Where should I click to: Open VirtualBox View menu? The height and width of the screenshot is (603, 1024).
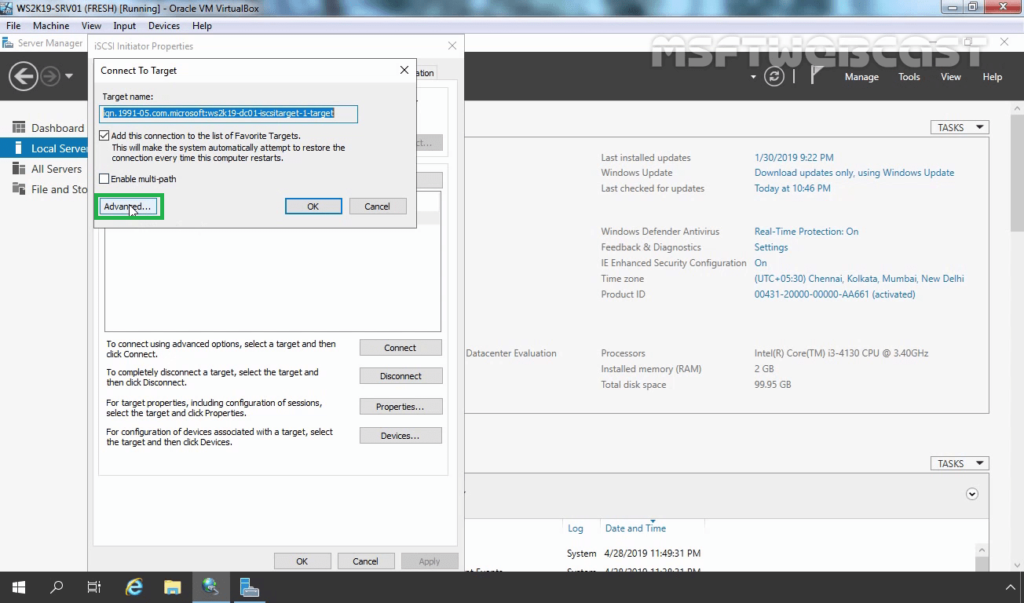click(x=91, y=25)
